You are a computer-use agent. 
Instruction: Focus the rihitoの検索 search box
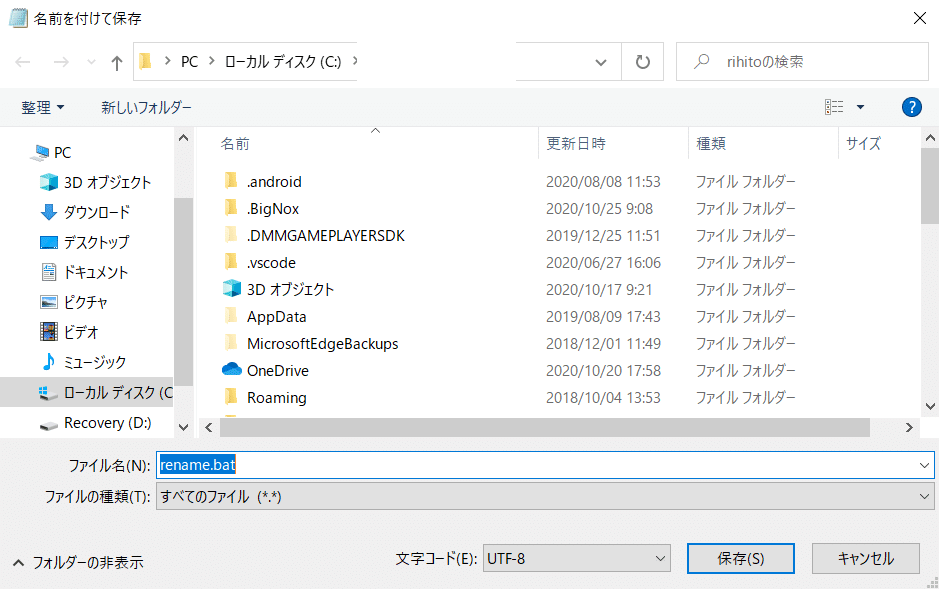point(802,62)
